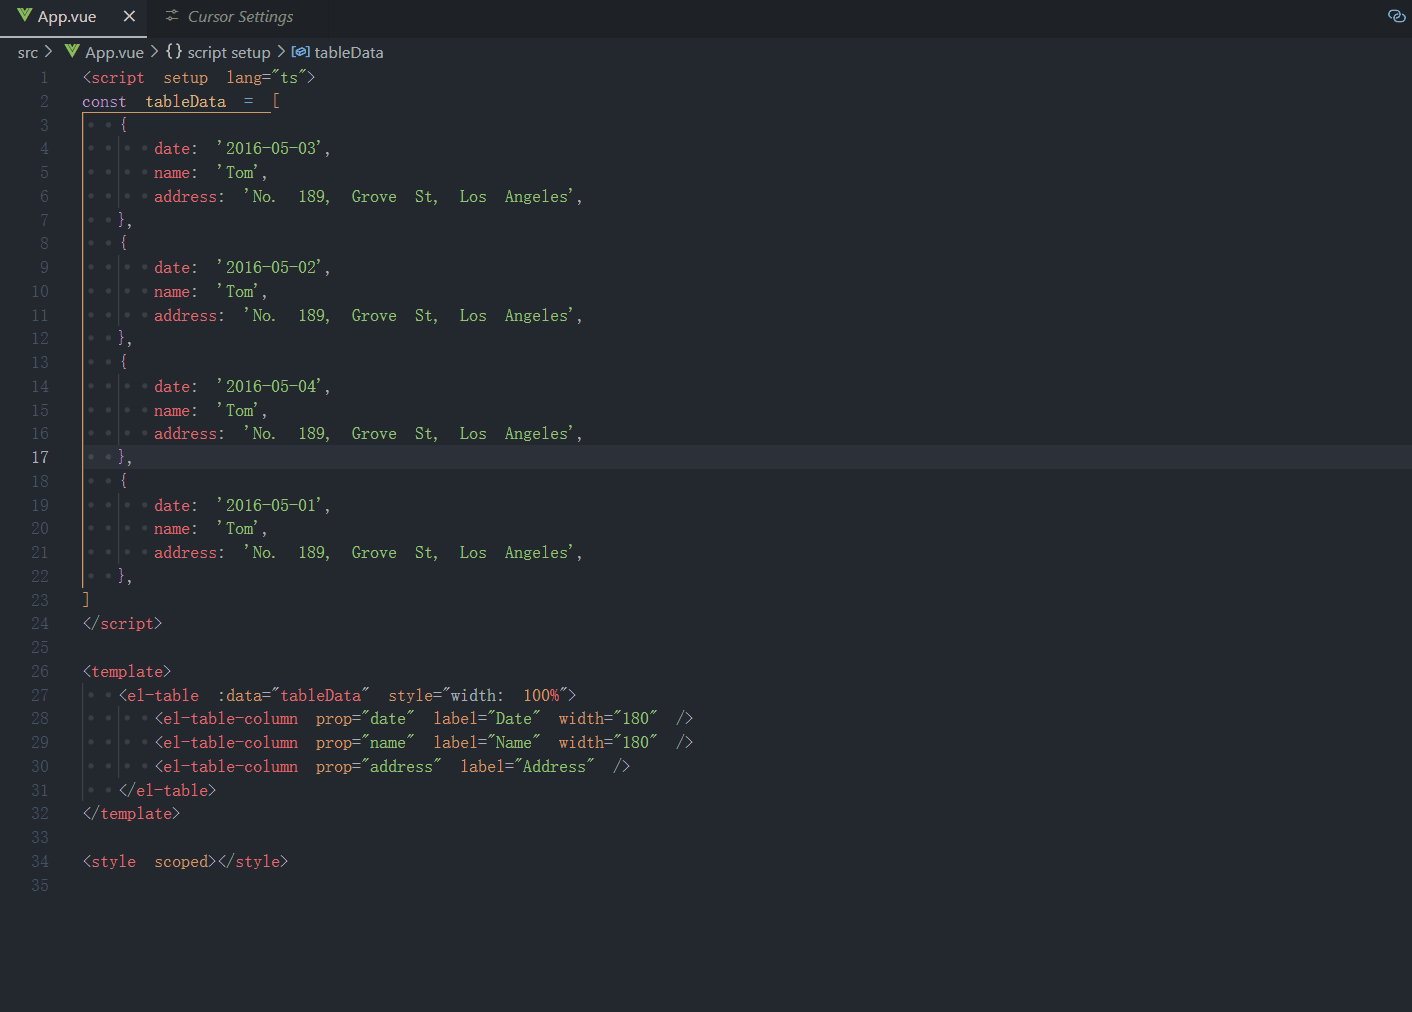Click 'tableData' in the const declaration
This screenshot has width=1412, height=1012.
click(x=186, y=101)
